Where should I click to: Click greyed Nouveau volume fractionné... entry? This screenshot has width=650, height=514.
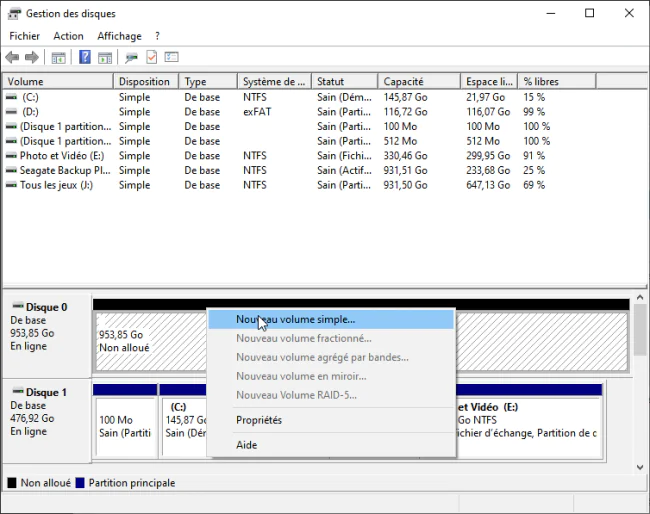[331, 338]
